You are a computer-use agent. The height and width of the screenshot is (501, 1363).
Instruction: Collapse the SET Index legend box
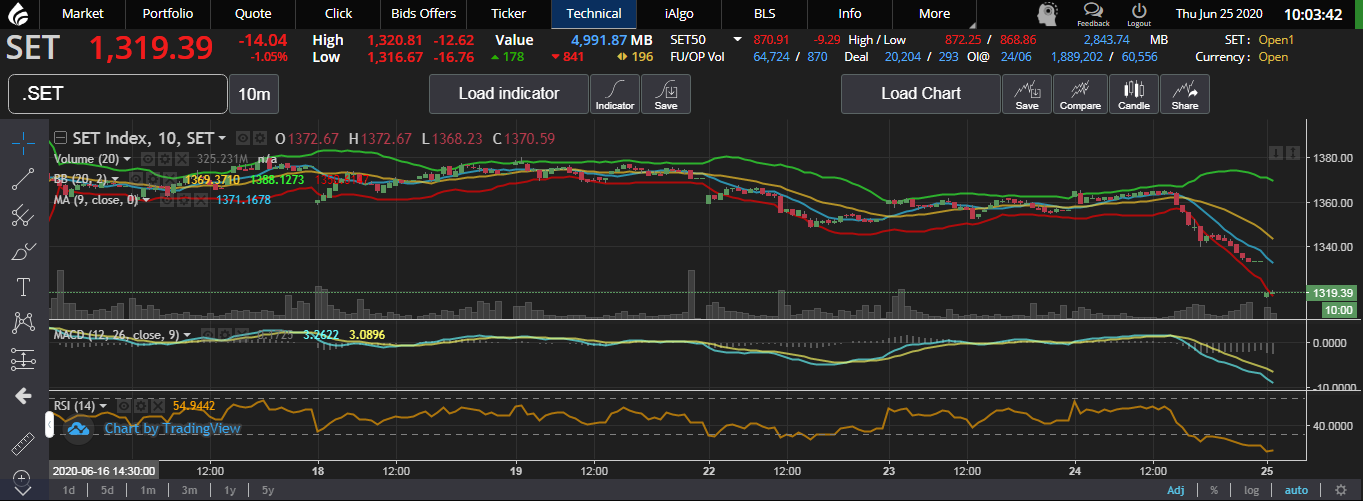point(61,138)
